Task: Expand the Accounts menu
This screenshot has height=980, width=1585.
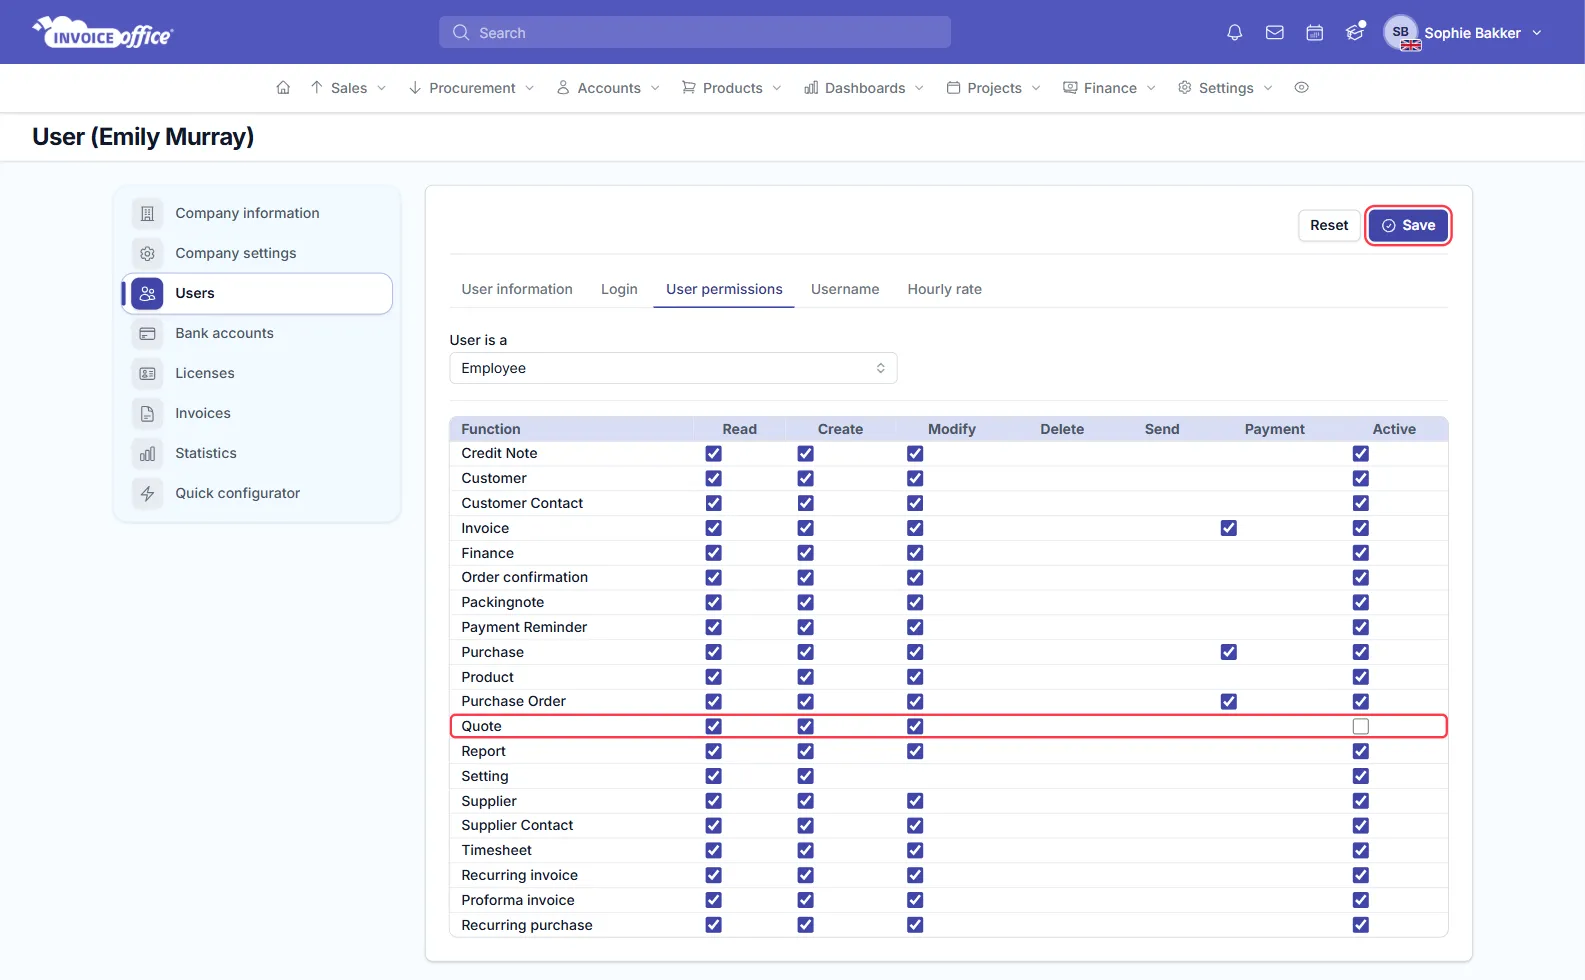Action: click(x=608, y=88)
